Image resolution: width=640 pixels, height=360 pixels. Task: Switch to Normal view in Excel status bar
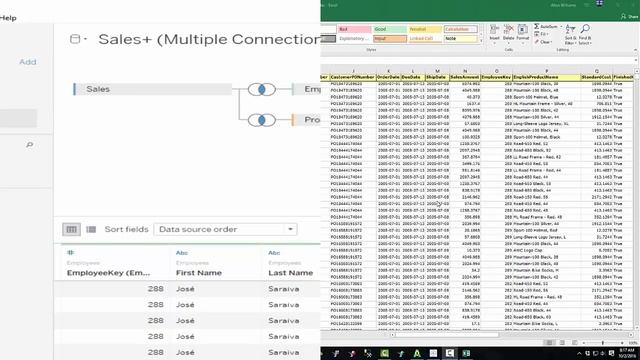point(549,342)
